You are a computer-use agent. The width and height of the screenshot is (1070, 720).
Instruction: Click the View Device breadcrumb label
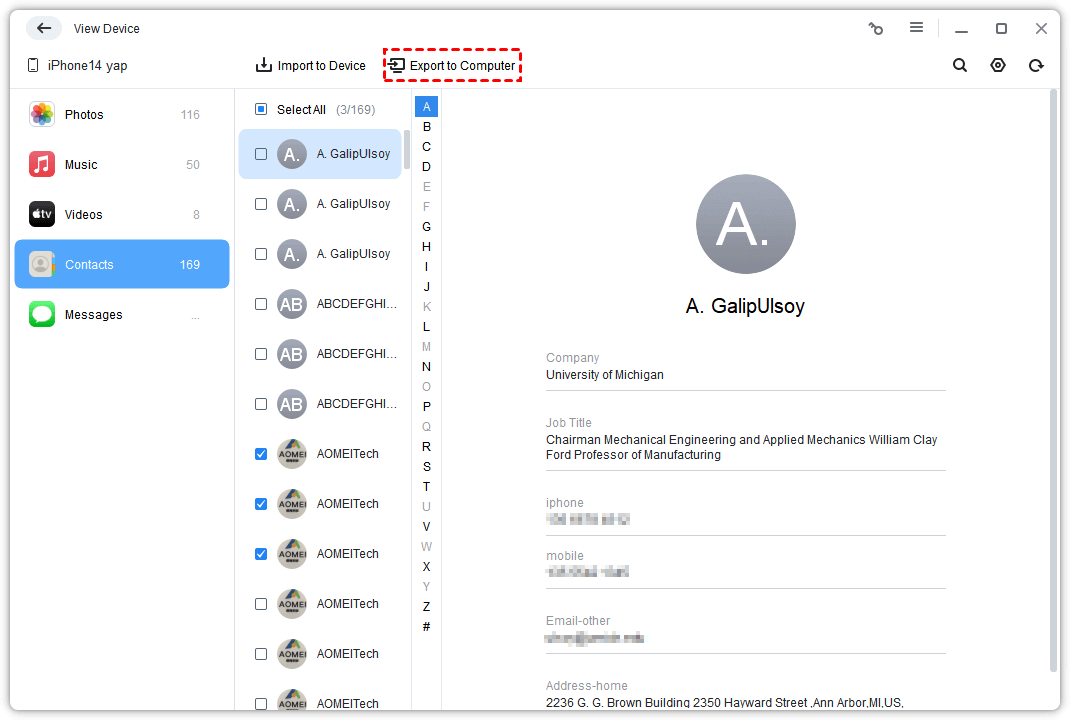coord(106,28)
